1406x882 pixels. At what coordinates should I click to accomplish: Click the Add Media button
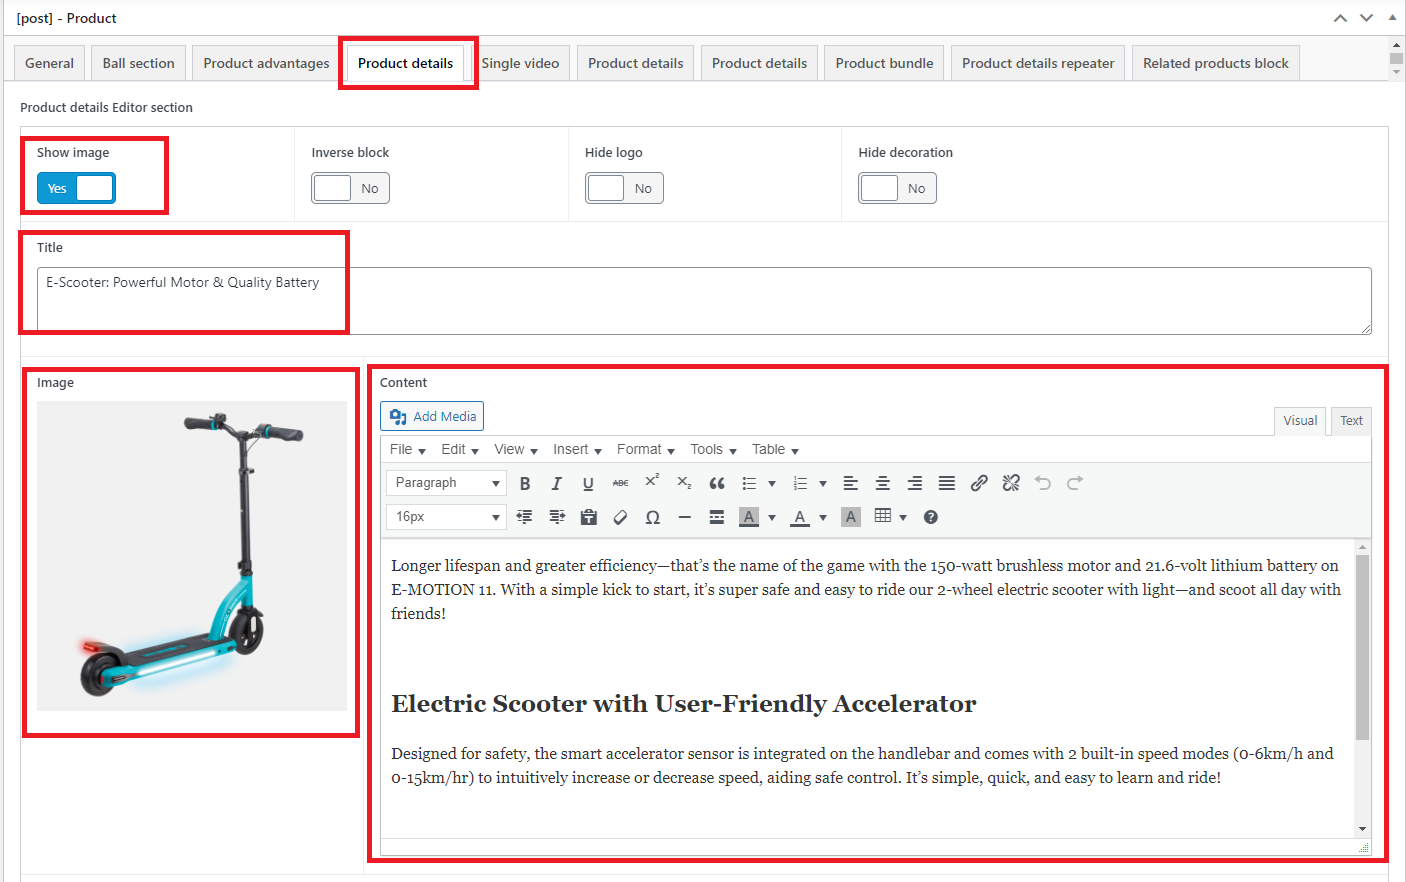pos(432,416)
